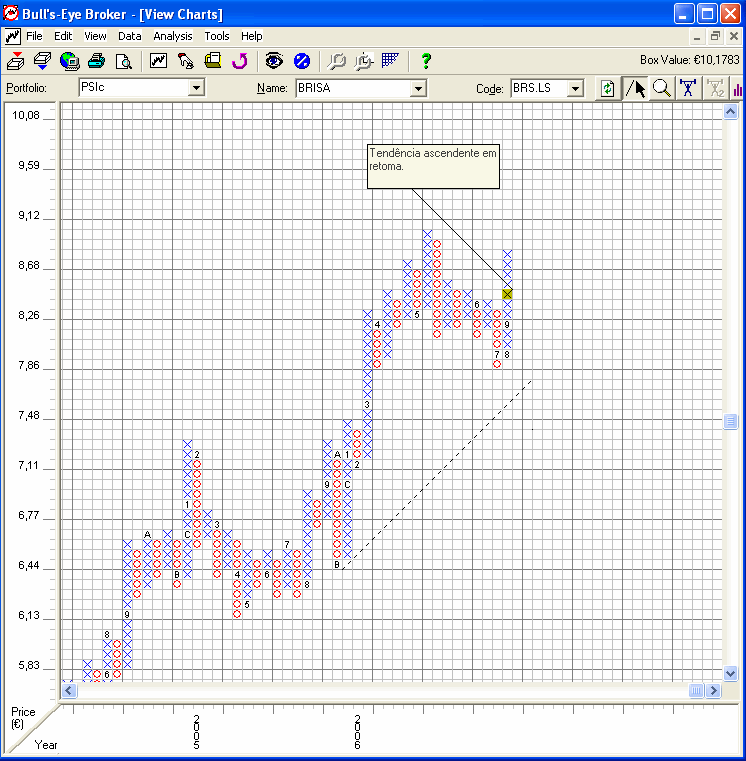Click the horizontal scrollbar right arrow
Screen dimensions: 746x761
click(x=713, y=690)
